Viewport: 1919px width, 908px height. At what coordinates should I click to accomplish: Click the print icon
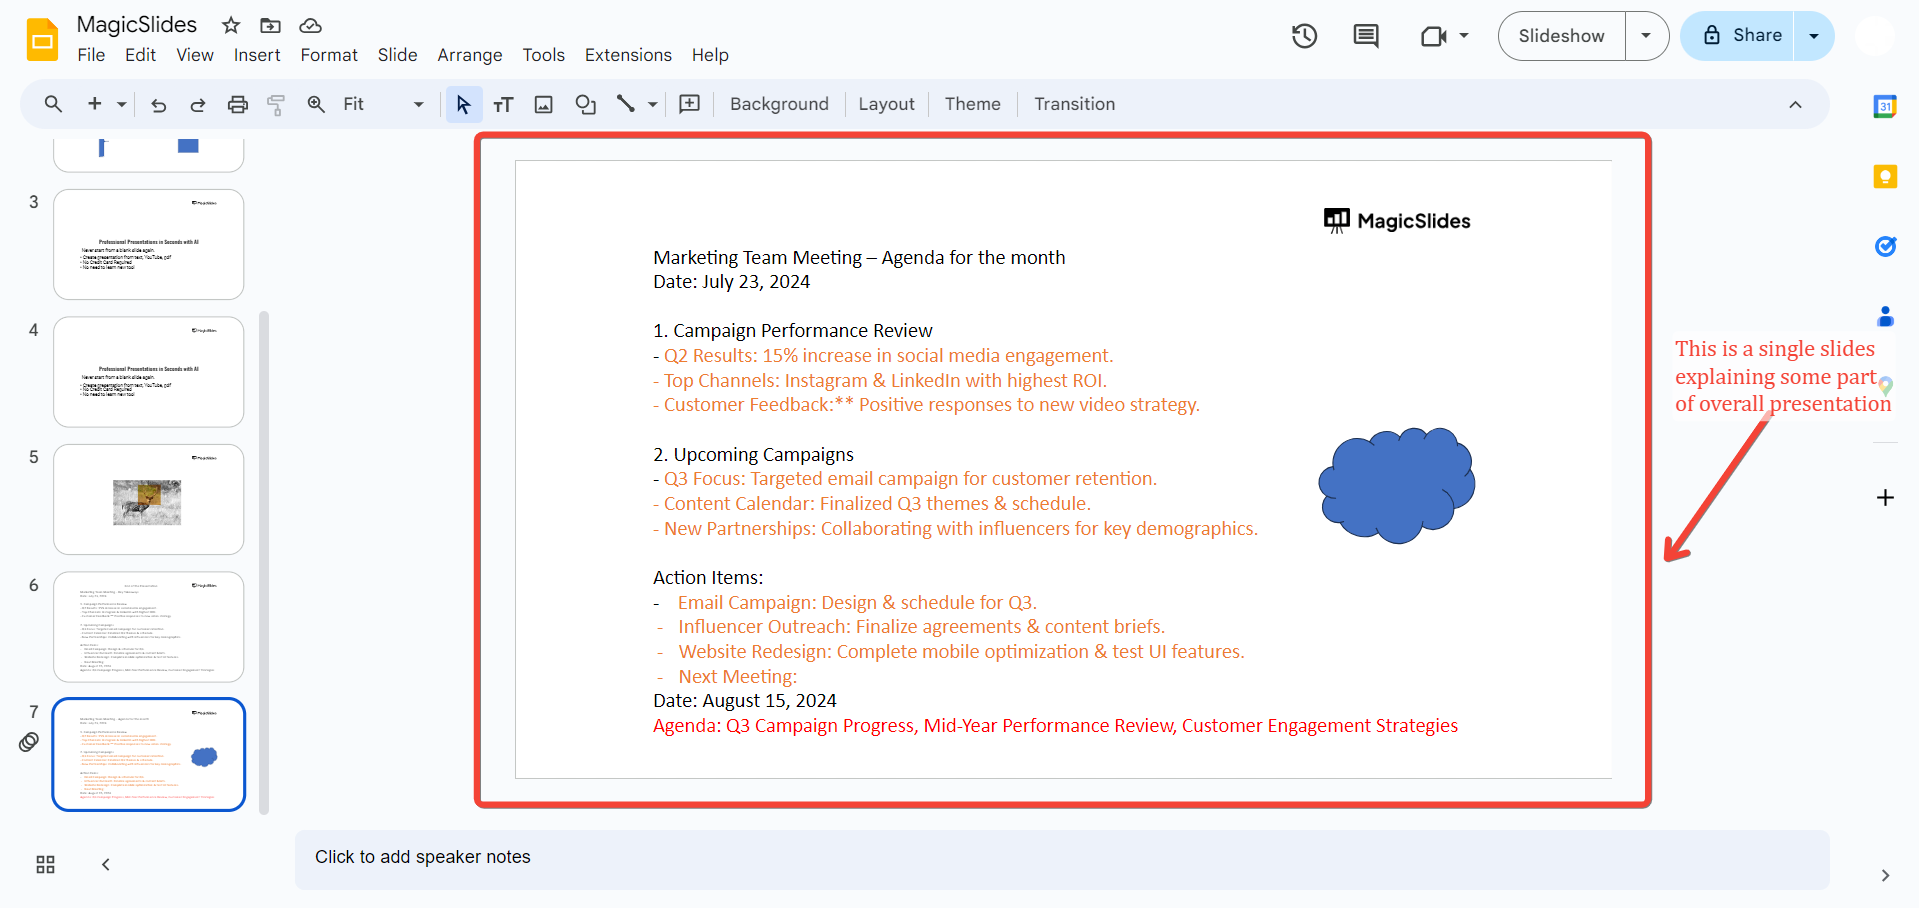(x=237, y=105)
